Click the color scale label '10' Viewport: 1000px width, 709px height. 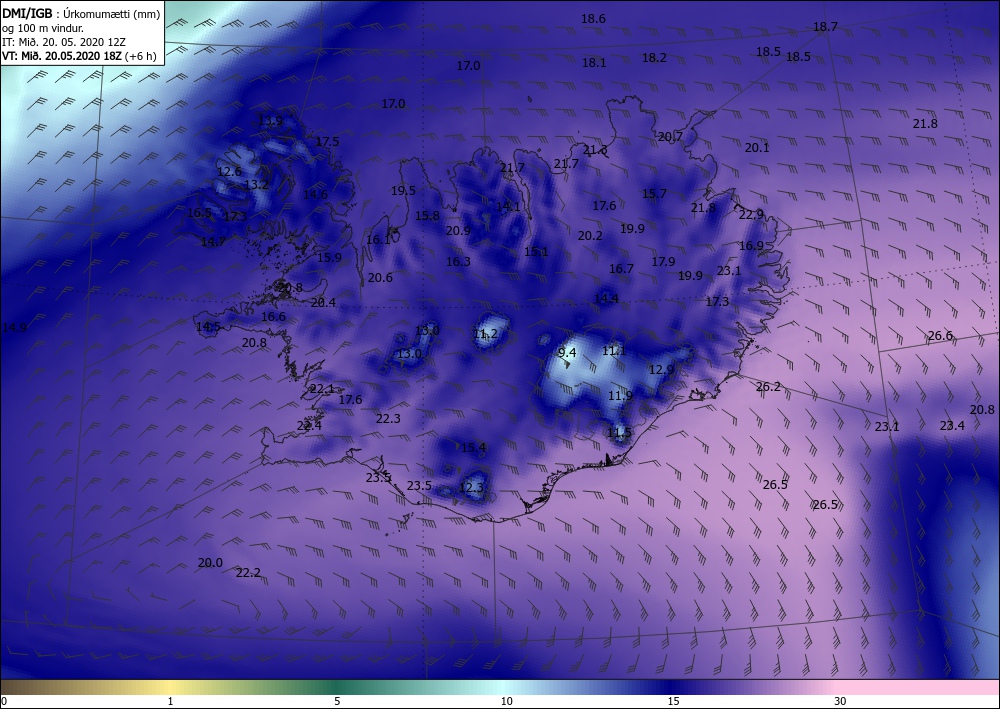[506, 701]
